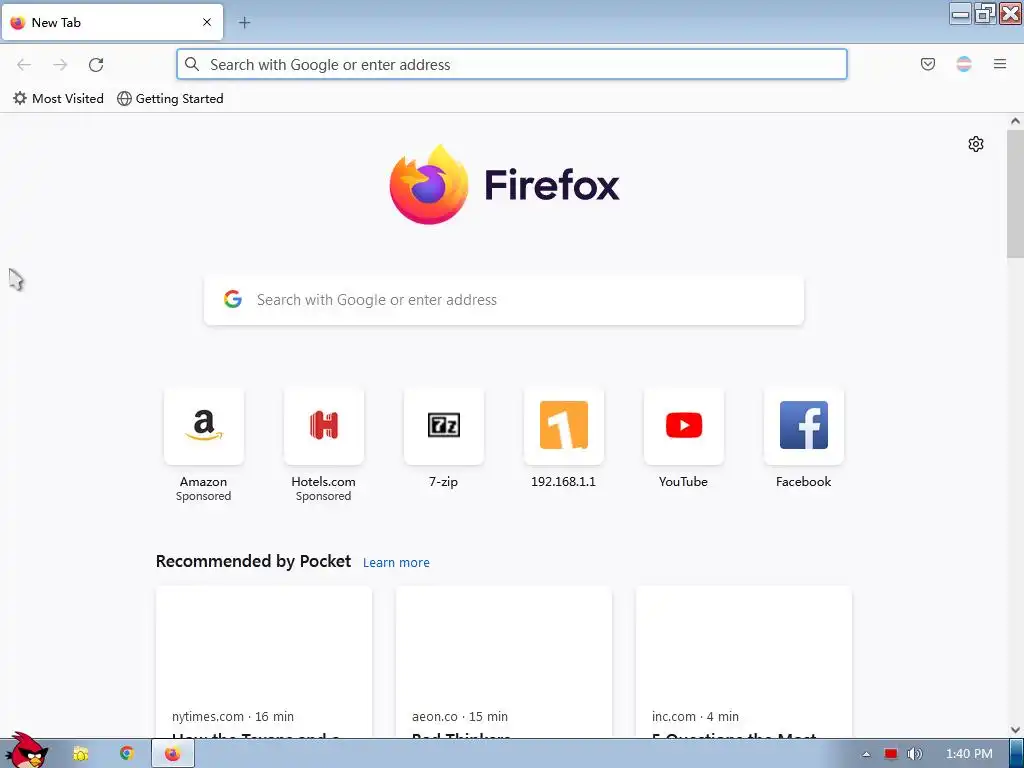This screenshot has width=1024, height=768.
Task: Click the Google G icon in search box
Action: 232,299
